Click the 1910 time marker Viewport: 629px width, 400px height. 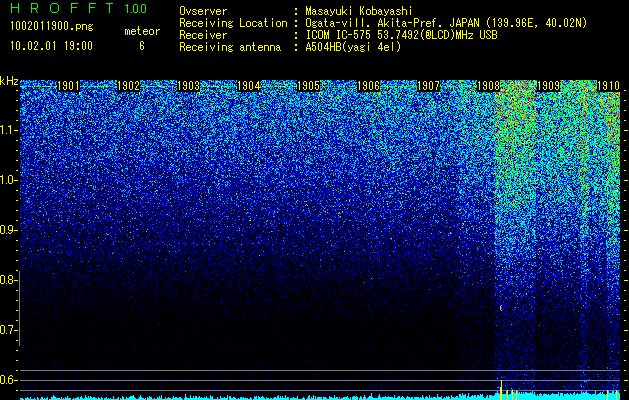tap(609, 86)
